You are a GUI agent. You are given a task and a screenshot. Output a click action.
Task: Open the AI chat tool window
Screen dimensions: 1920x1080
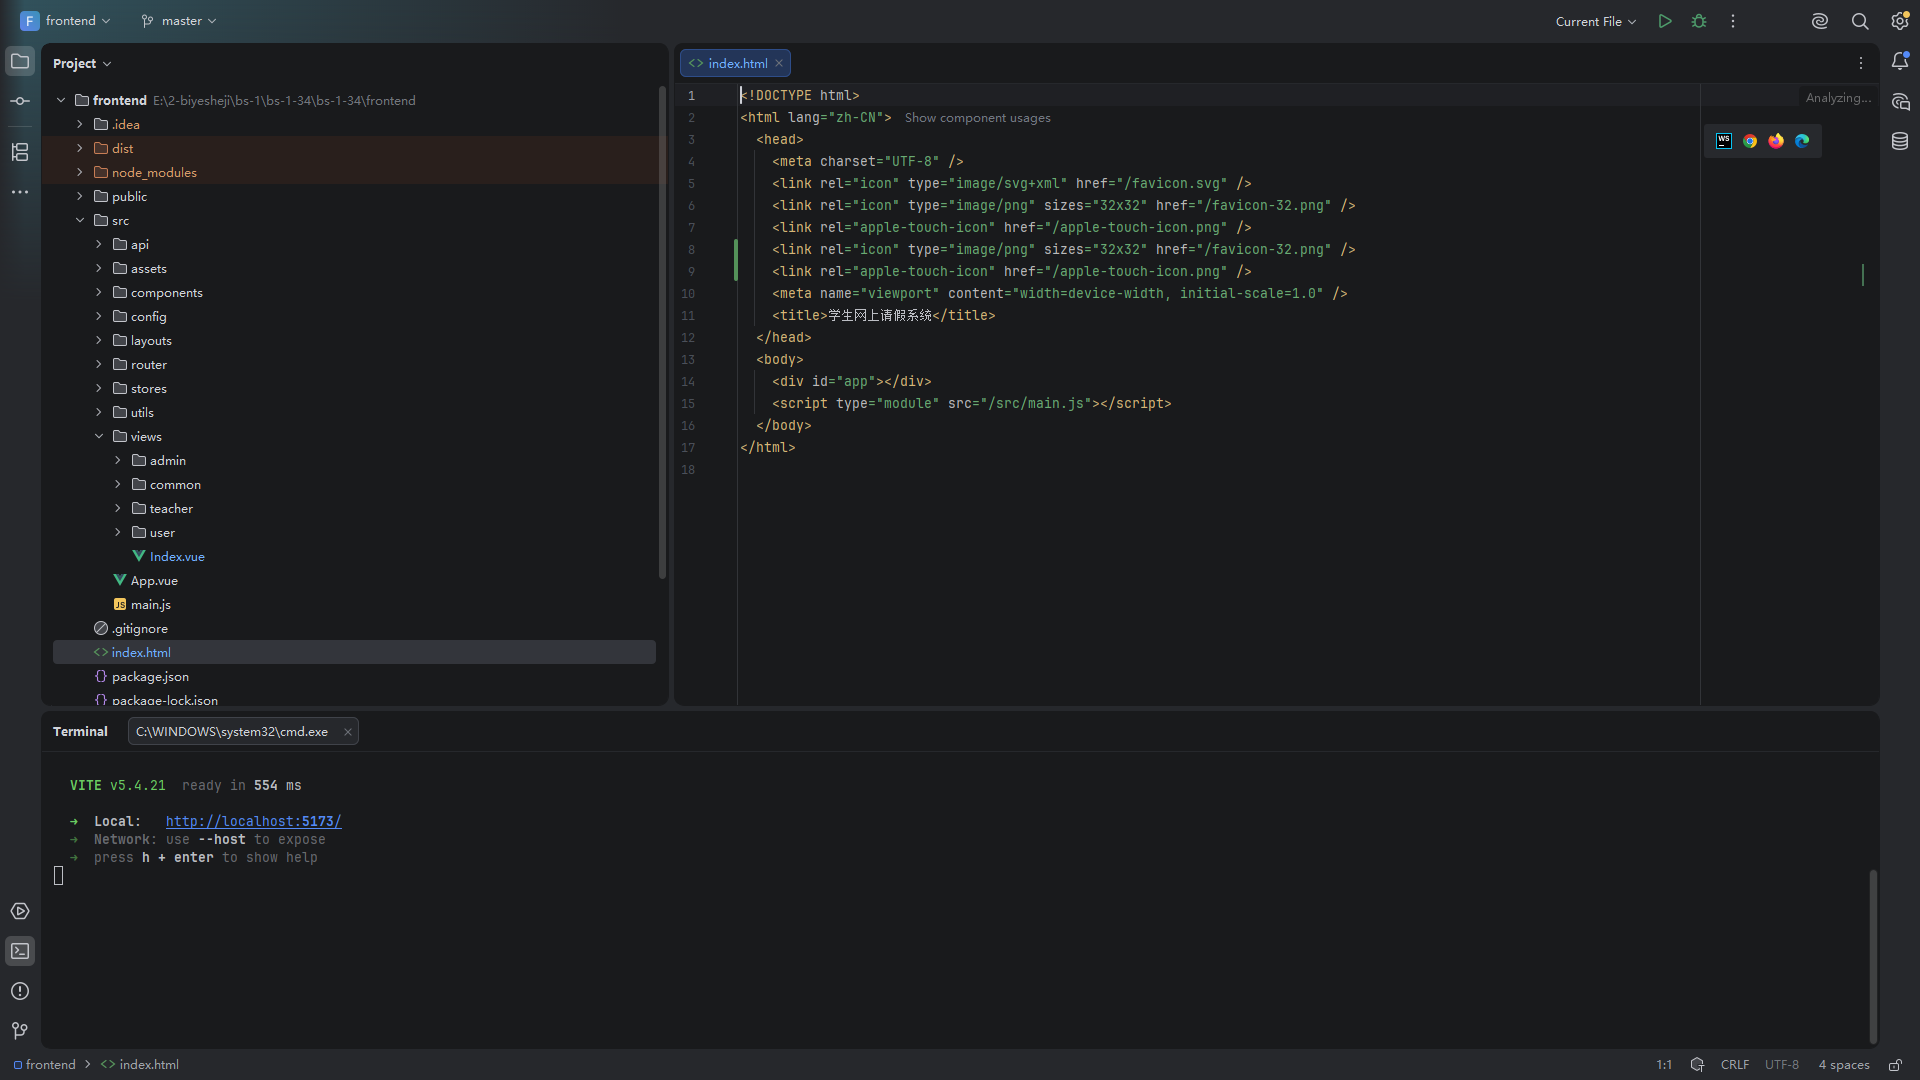1900,102
